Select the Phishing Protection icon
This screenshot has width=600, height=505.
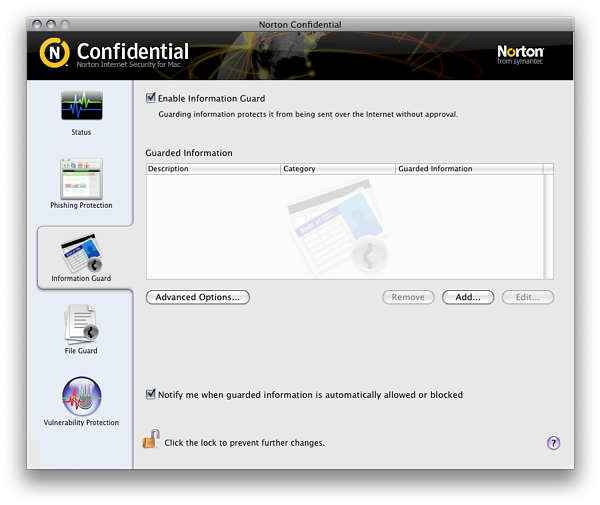point(81,178)
